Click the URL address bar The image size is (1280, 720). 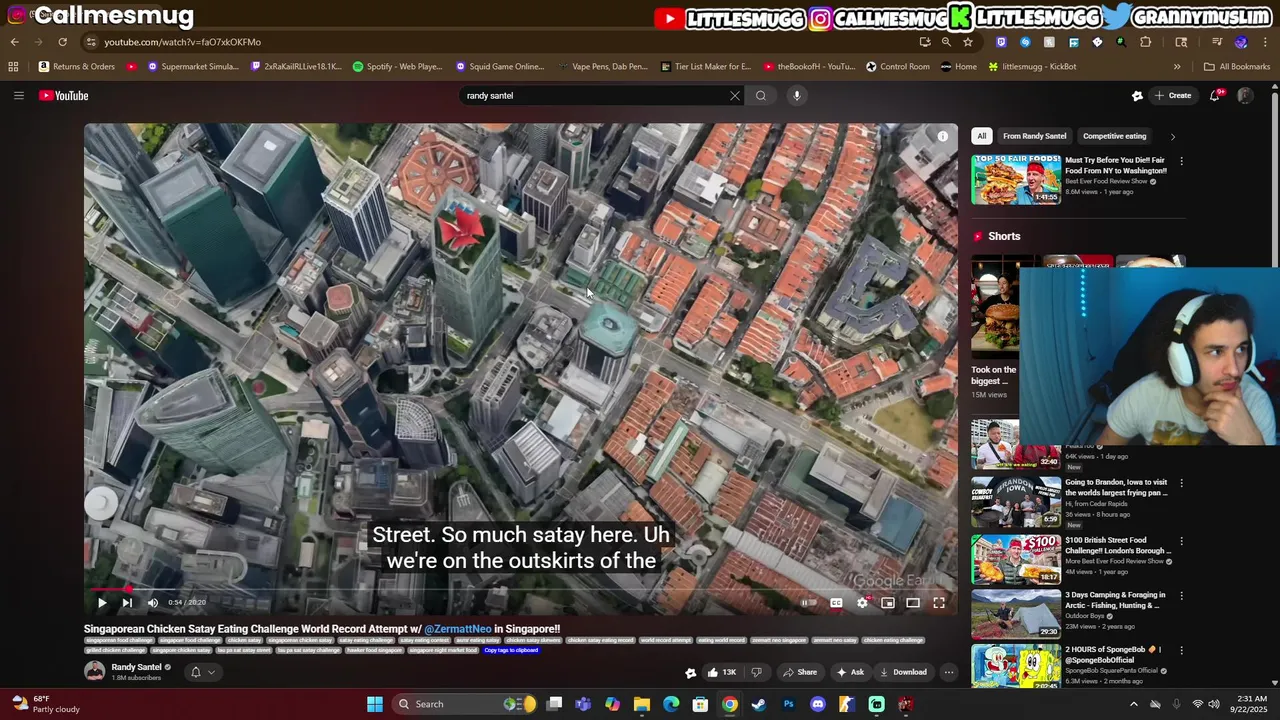[x=500, y=42]
